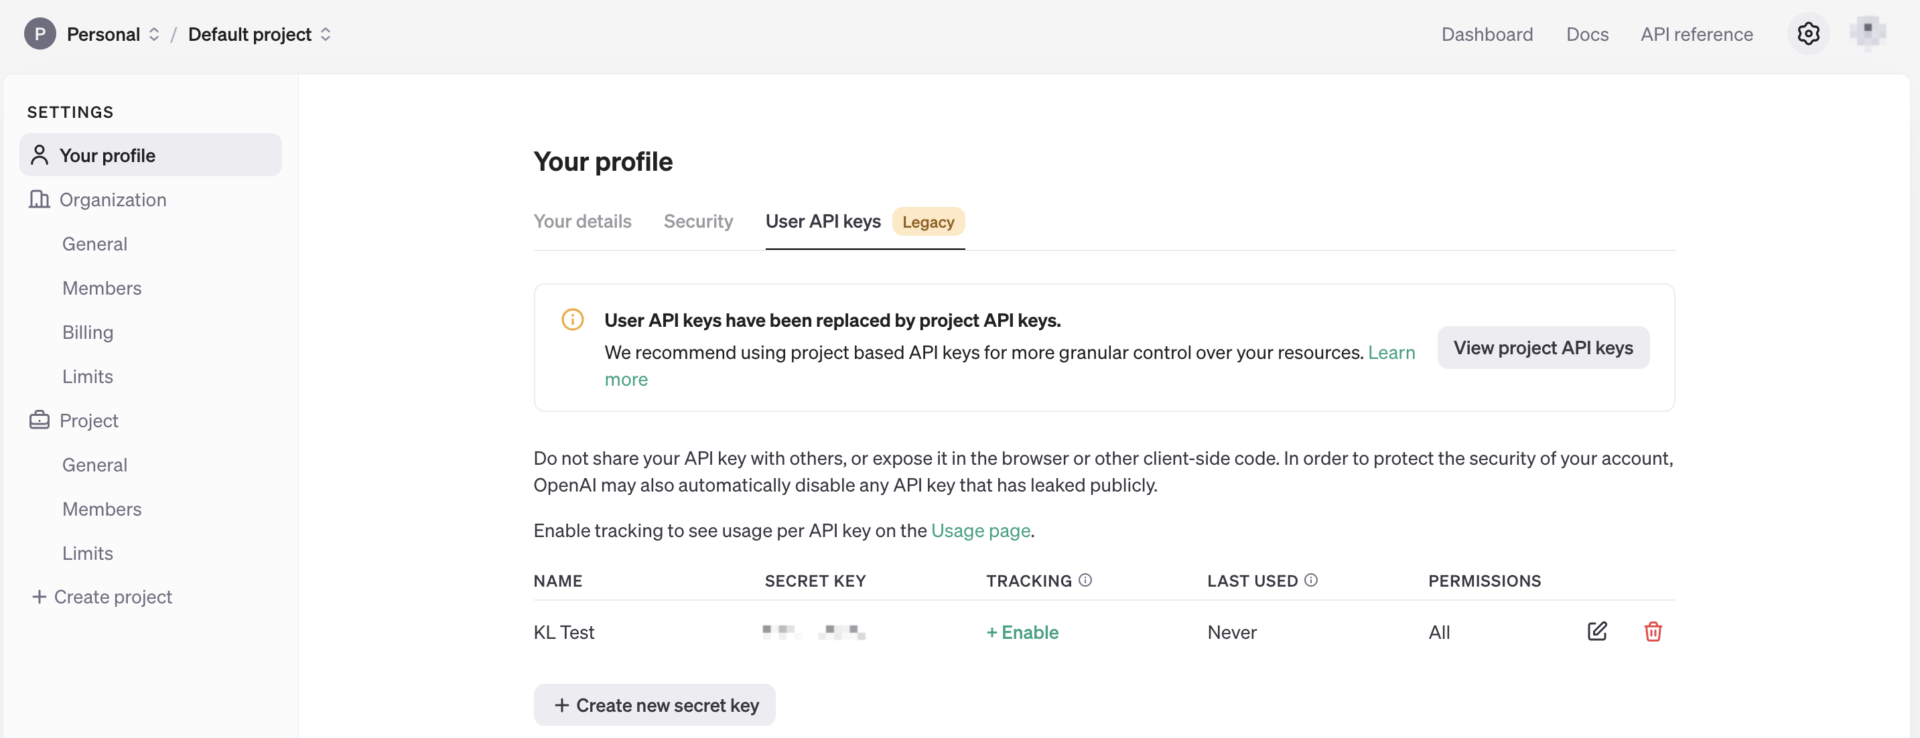Image resolution: width=1920 pixels, height=738 pixels.
Task: Open the settings gear icon
Action: (x=1808, y=33)
